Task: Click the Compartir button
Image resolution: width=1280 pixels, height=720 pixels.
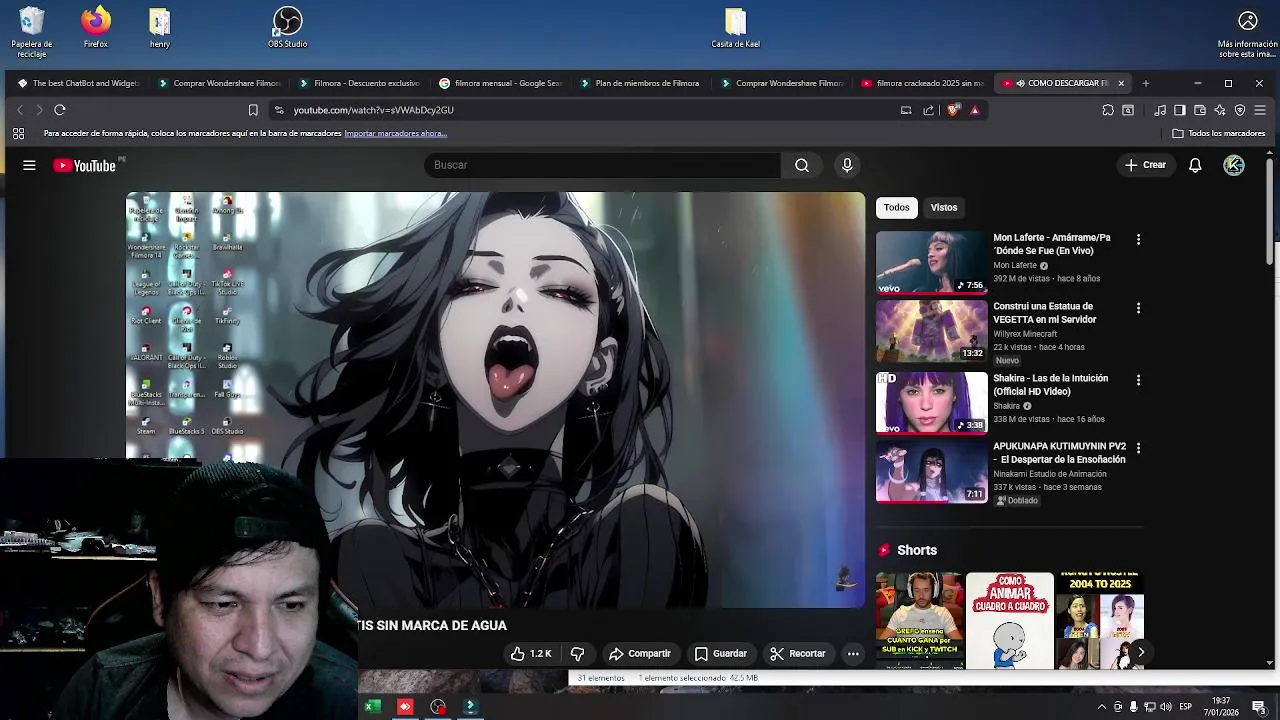Action: [640, 654]
